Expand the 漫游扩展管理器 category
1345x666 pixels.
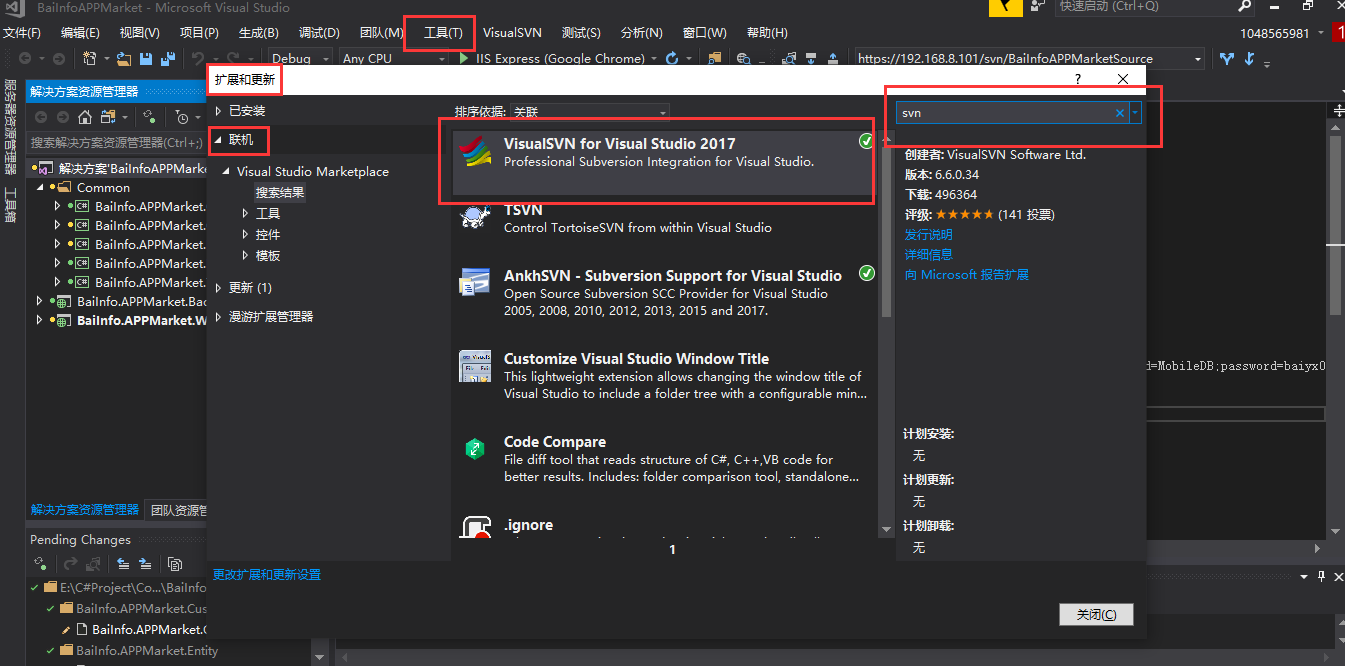pyautogui.click(x=218, y=317)
